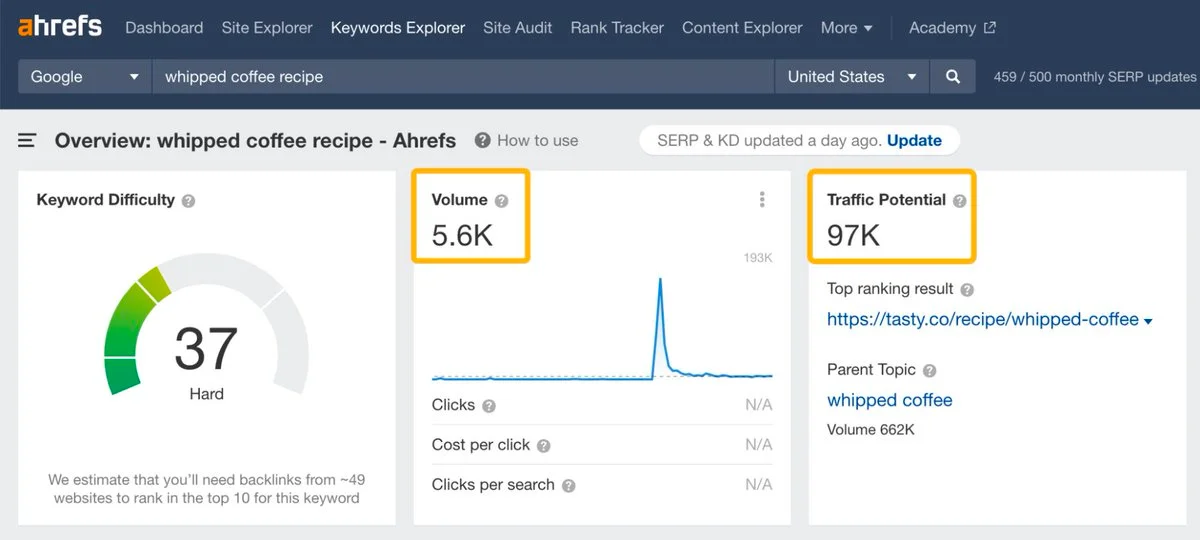The image size is (1200, 540).
Task: Click the Ahrefs logo
Action: [60, 27]
